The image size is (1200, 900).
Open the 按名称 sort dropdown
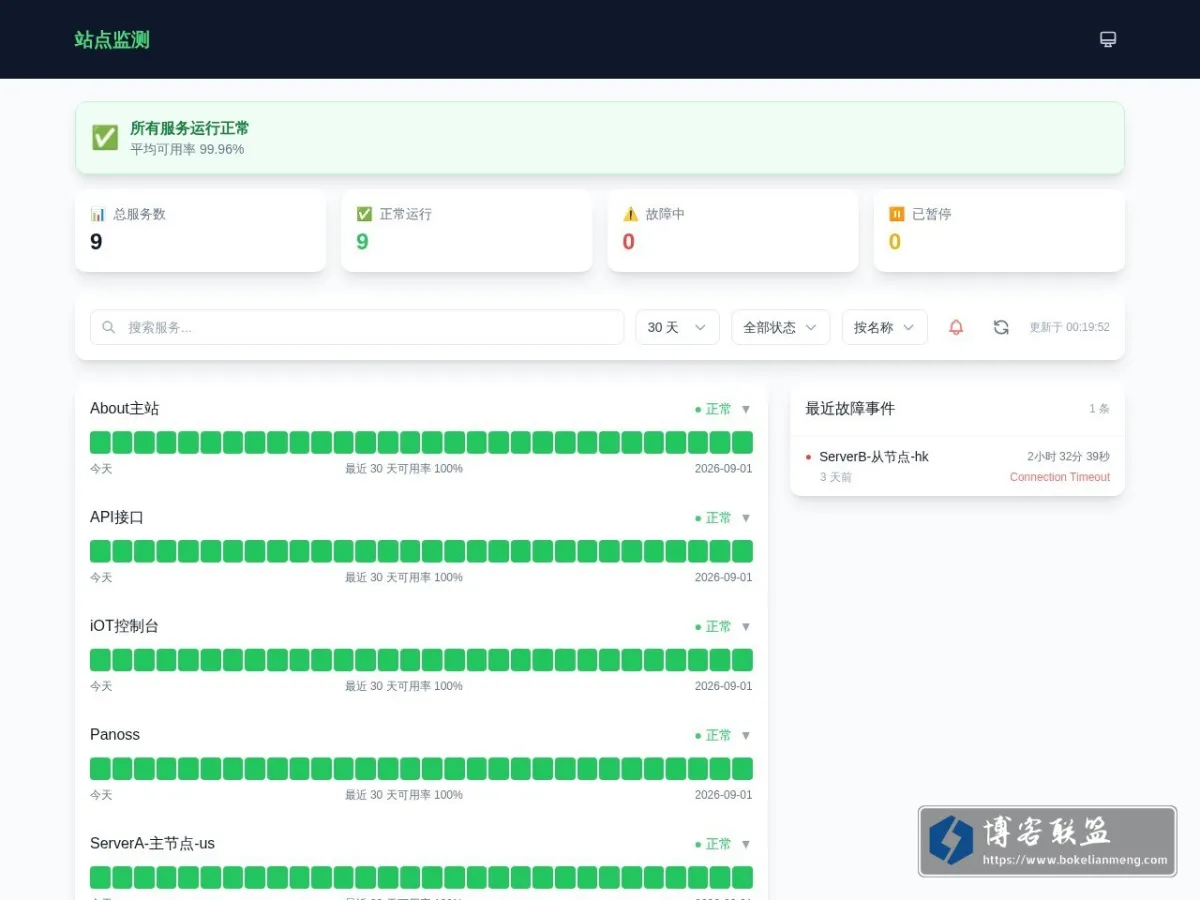884,327
